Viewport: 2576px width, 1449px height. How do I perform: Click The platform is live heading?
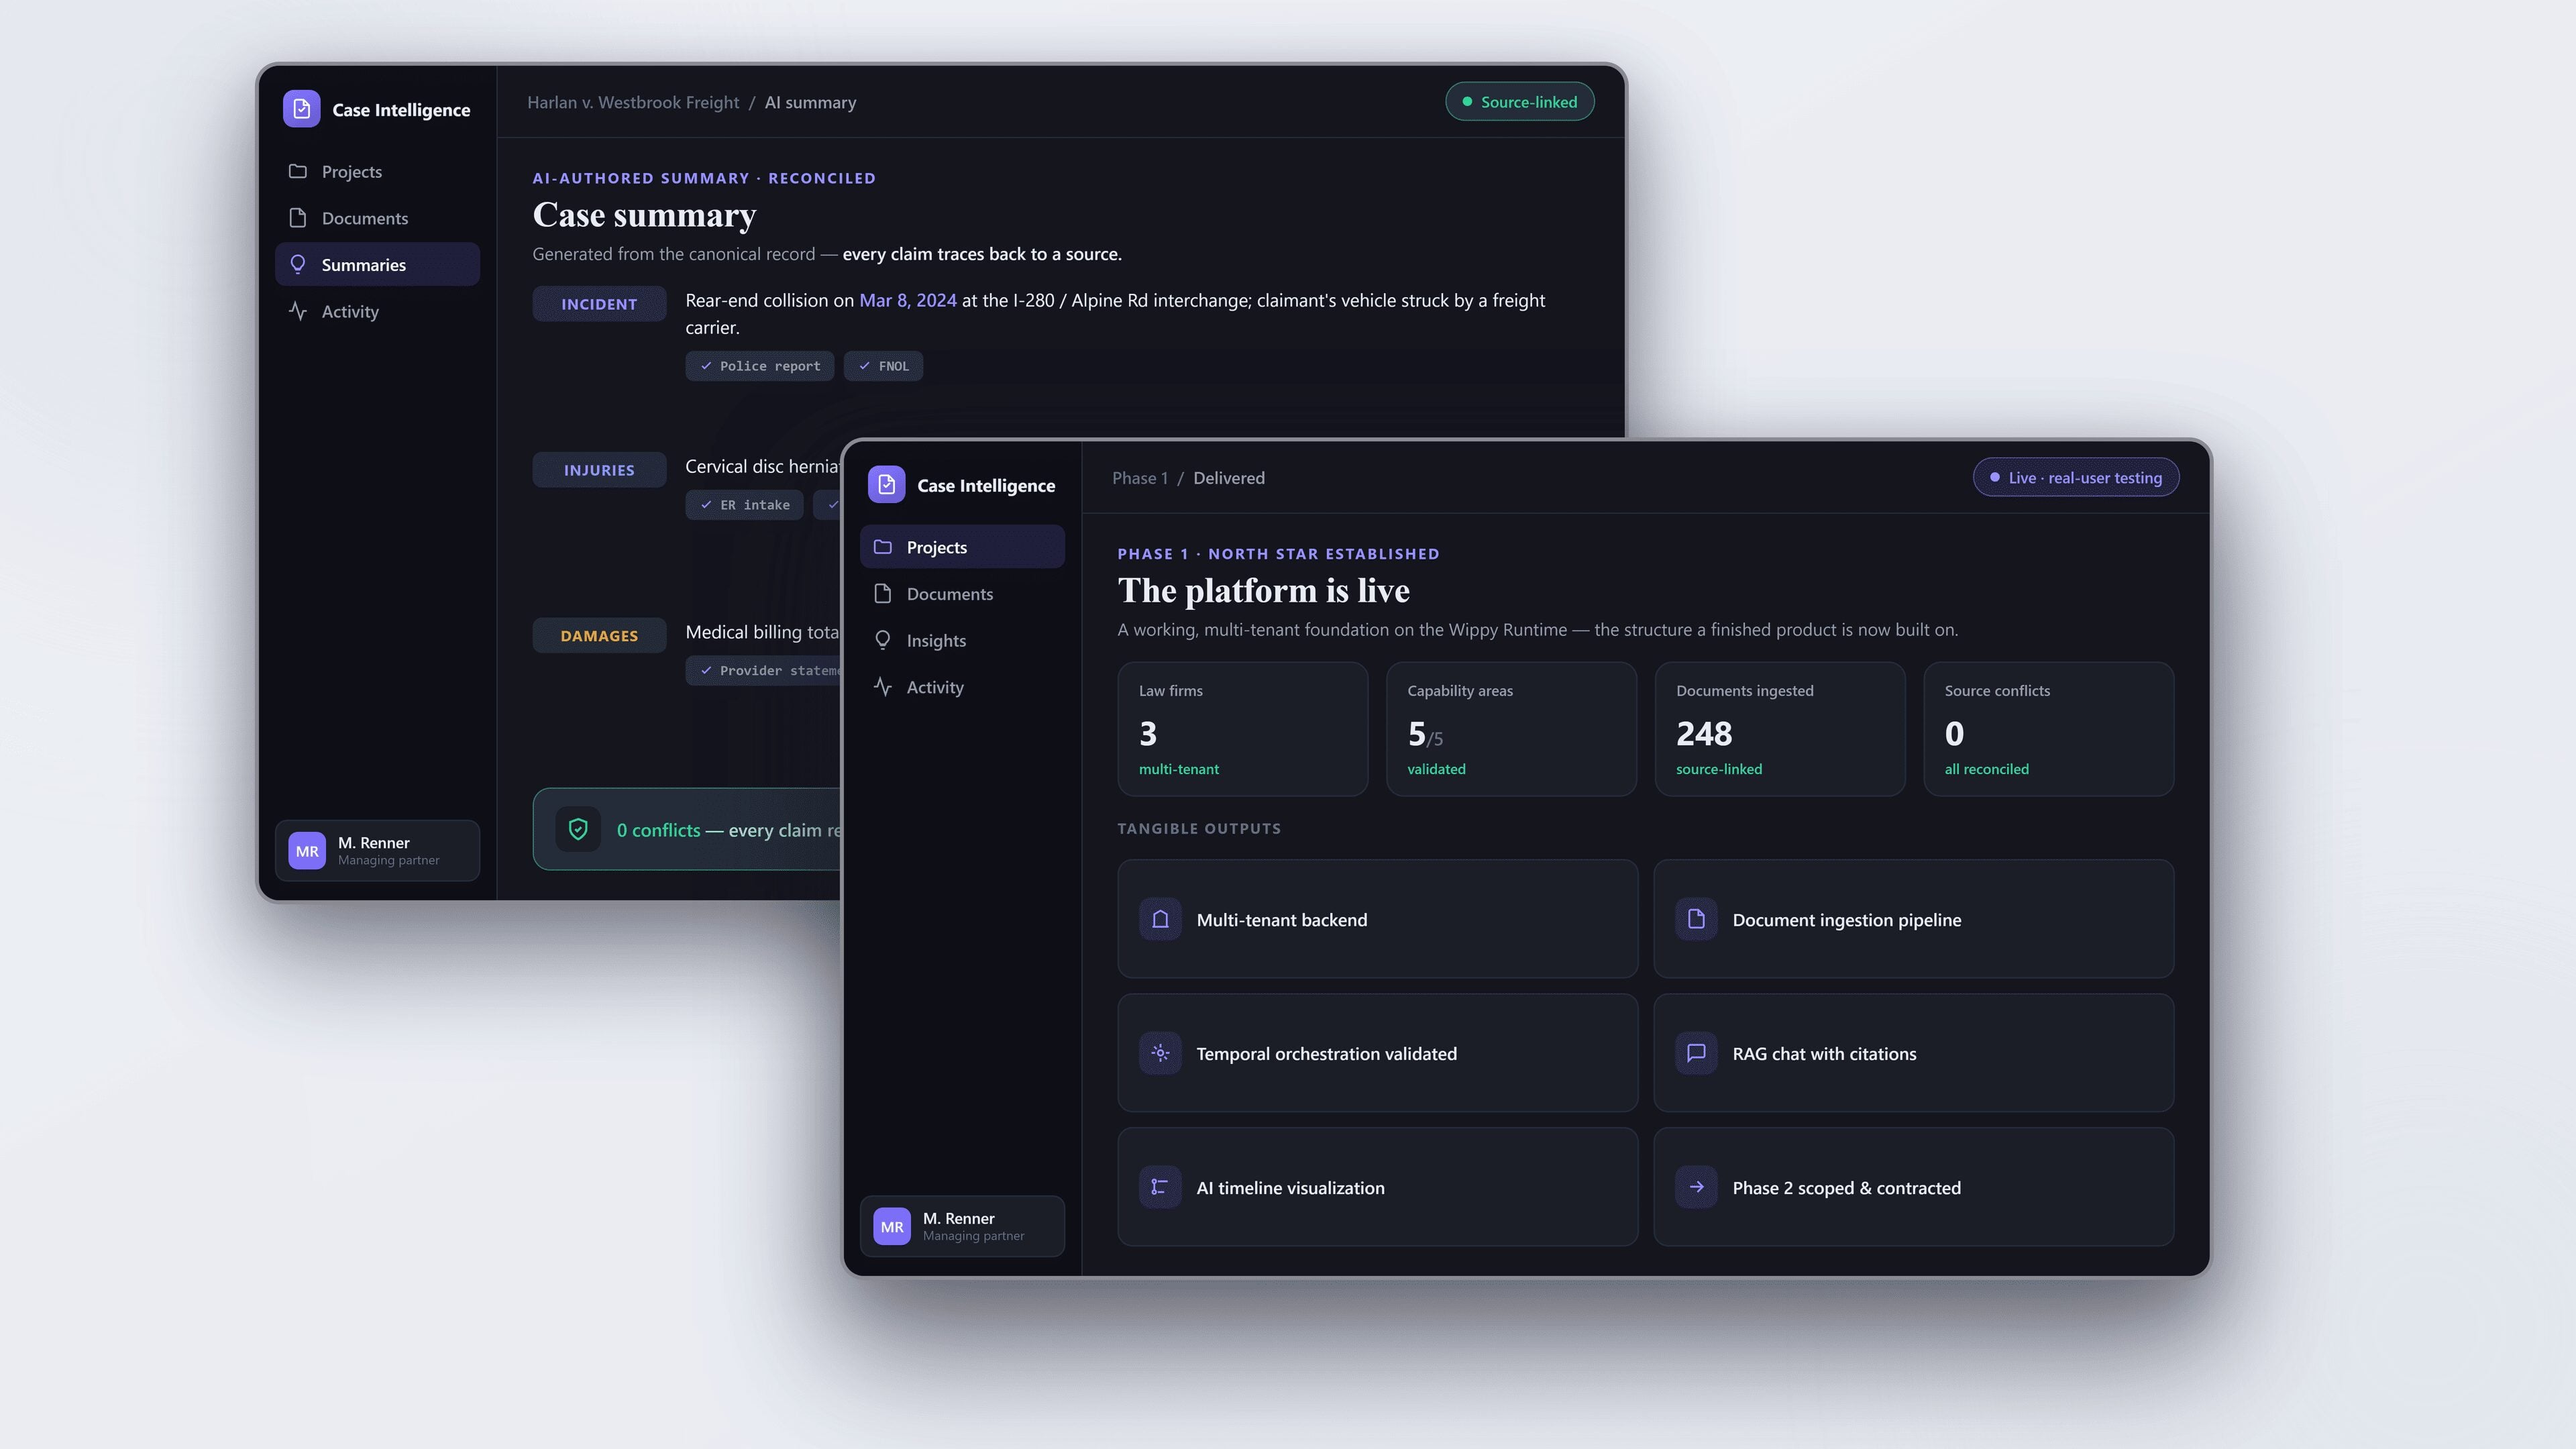1264,591
